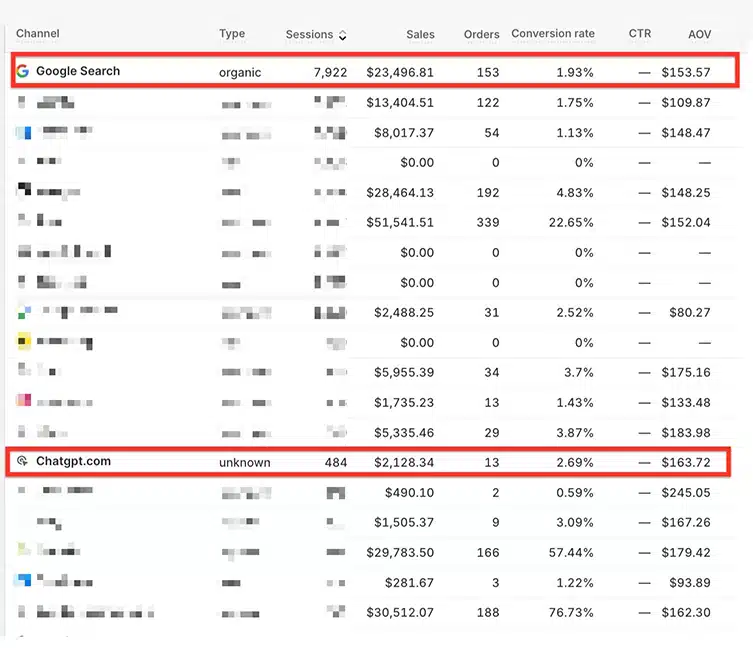Open the Google Search channel link

(78, 72)
